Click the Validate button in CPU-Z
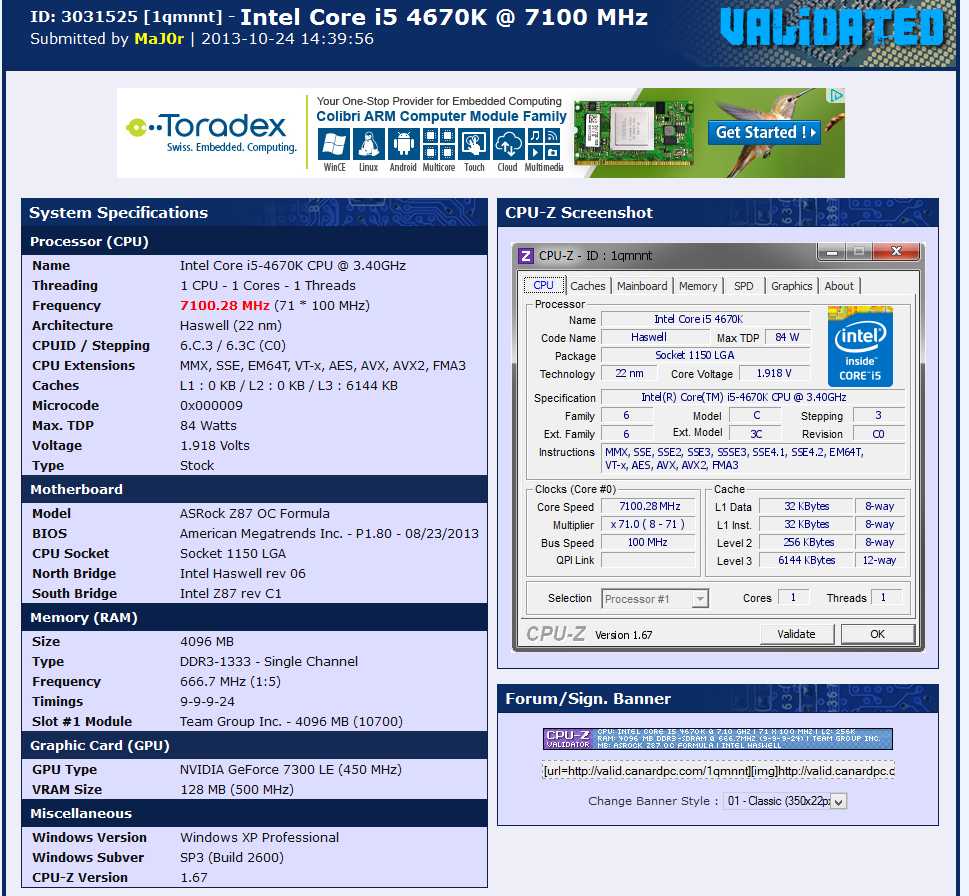 [x=796, y=634]
